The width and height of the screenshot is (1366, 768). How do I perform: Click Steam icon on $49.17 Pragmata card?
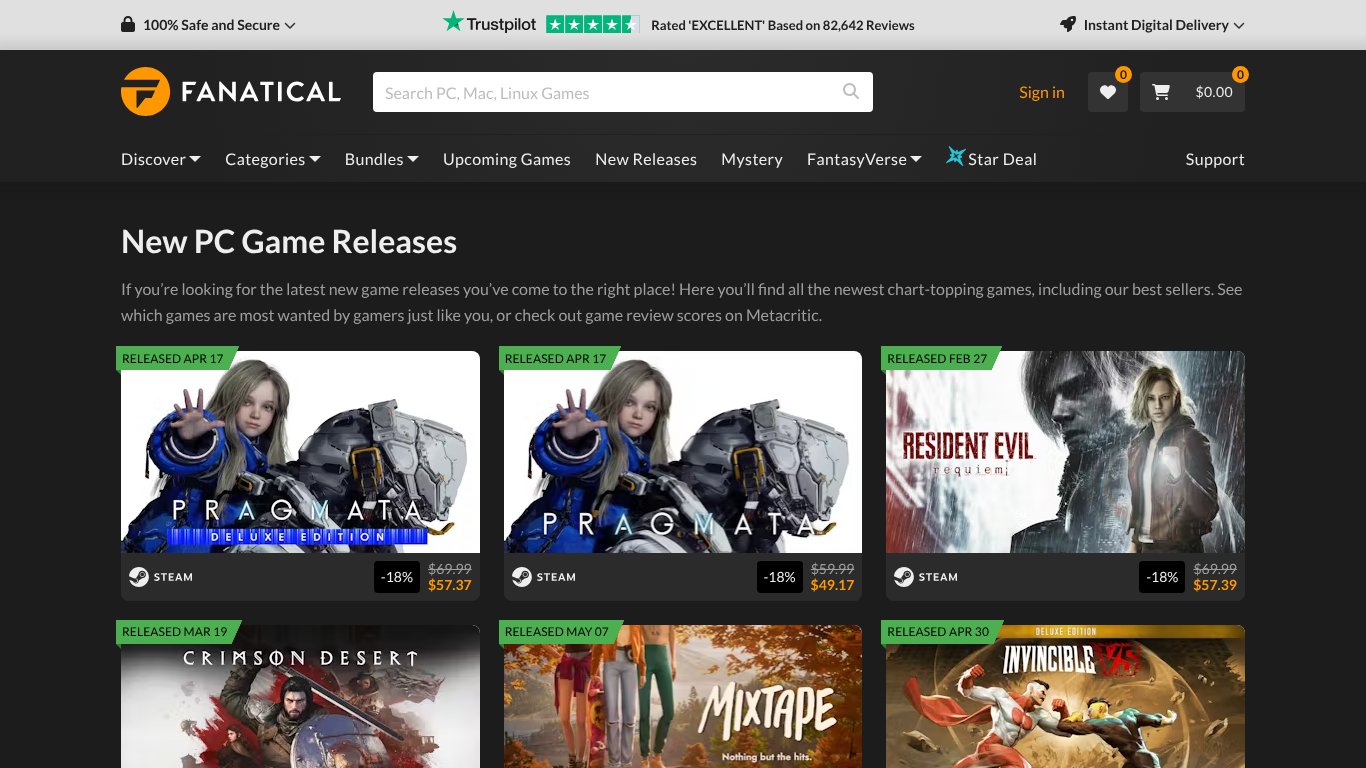click(x=521, y=577)
